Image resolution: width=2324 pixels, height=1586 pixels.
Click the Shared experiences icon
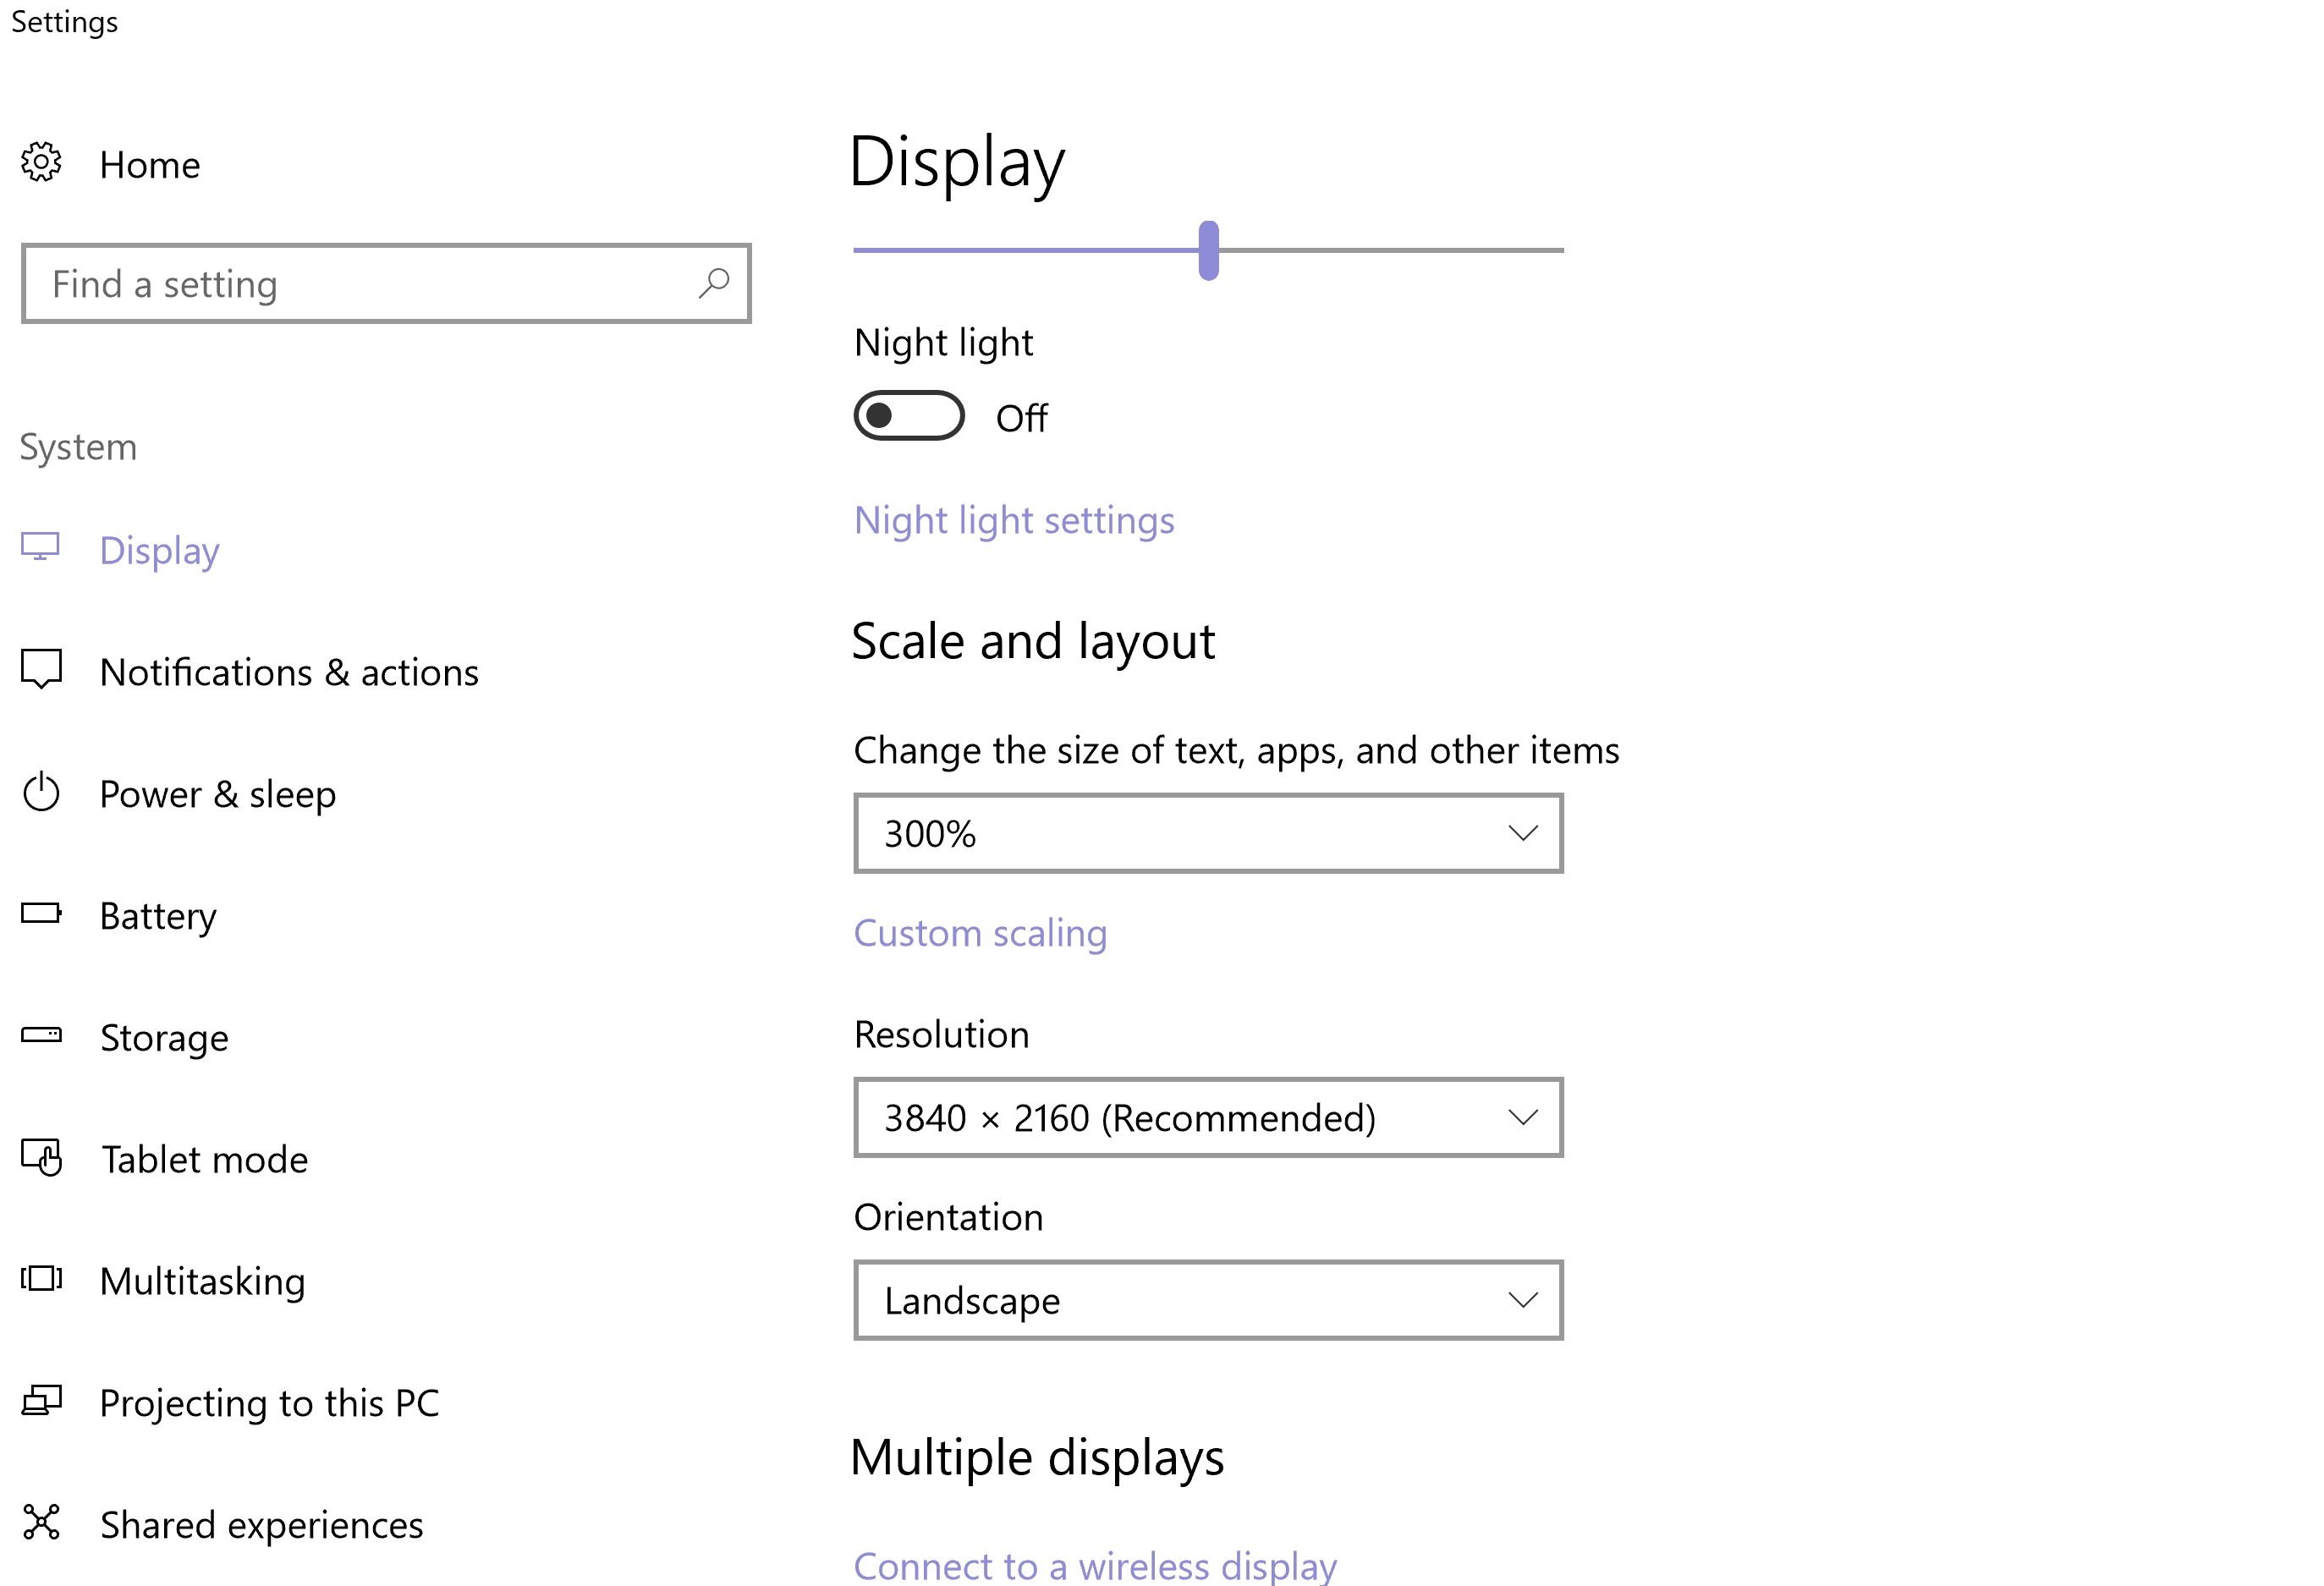point(41,1523)
